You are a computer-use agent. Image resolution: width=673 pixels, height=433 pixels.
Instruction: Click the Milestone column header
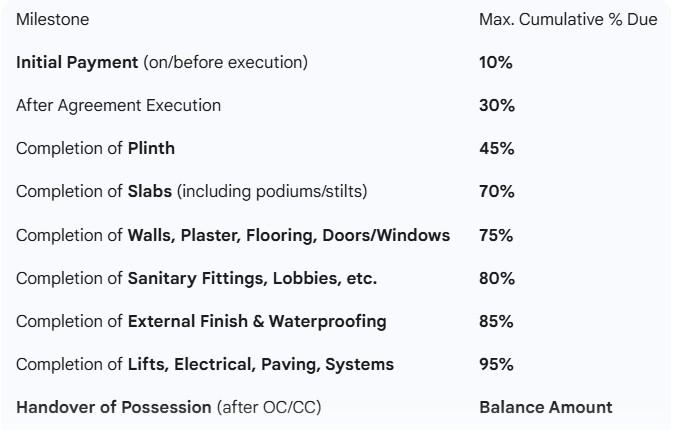[x=50, y=20]
